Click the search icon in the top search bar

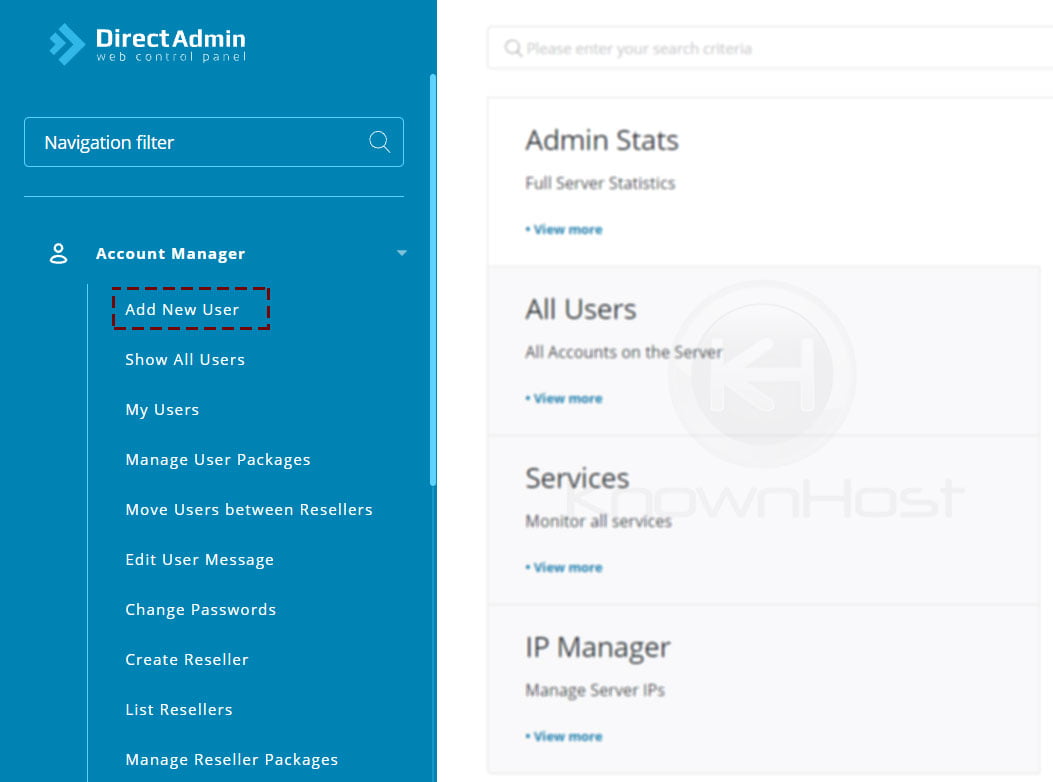(x=513, y=47)
